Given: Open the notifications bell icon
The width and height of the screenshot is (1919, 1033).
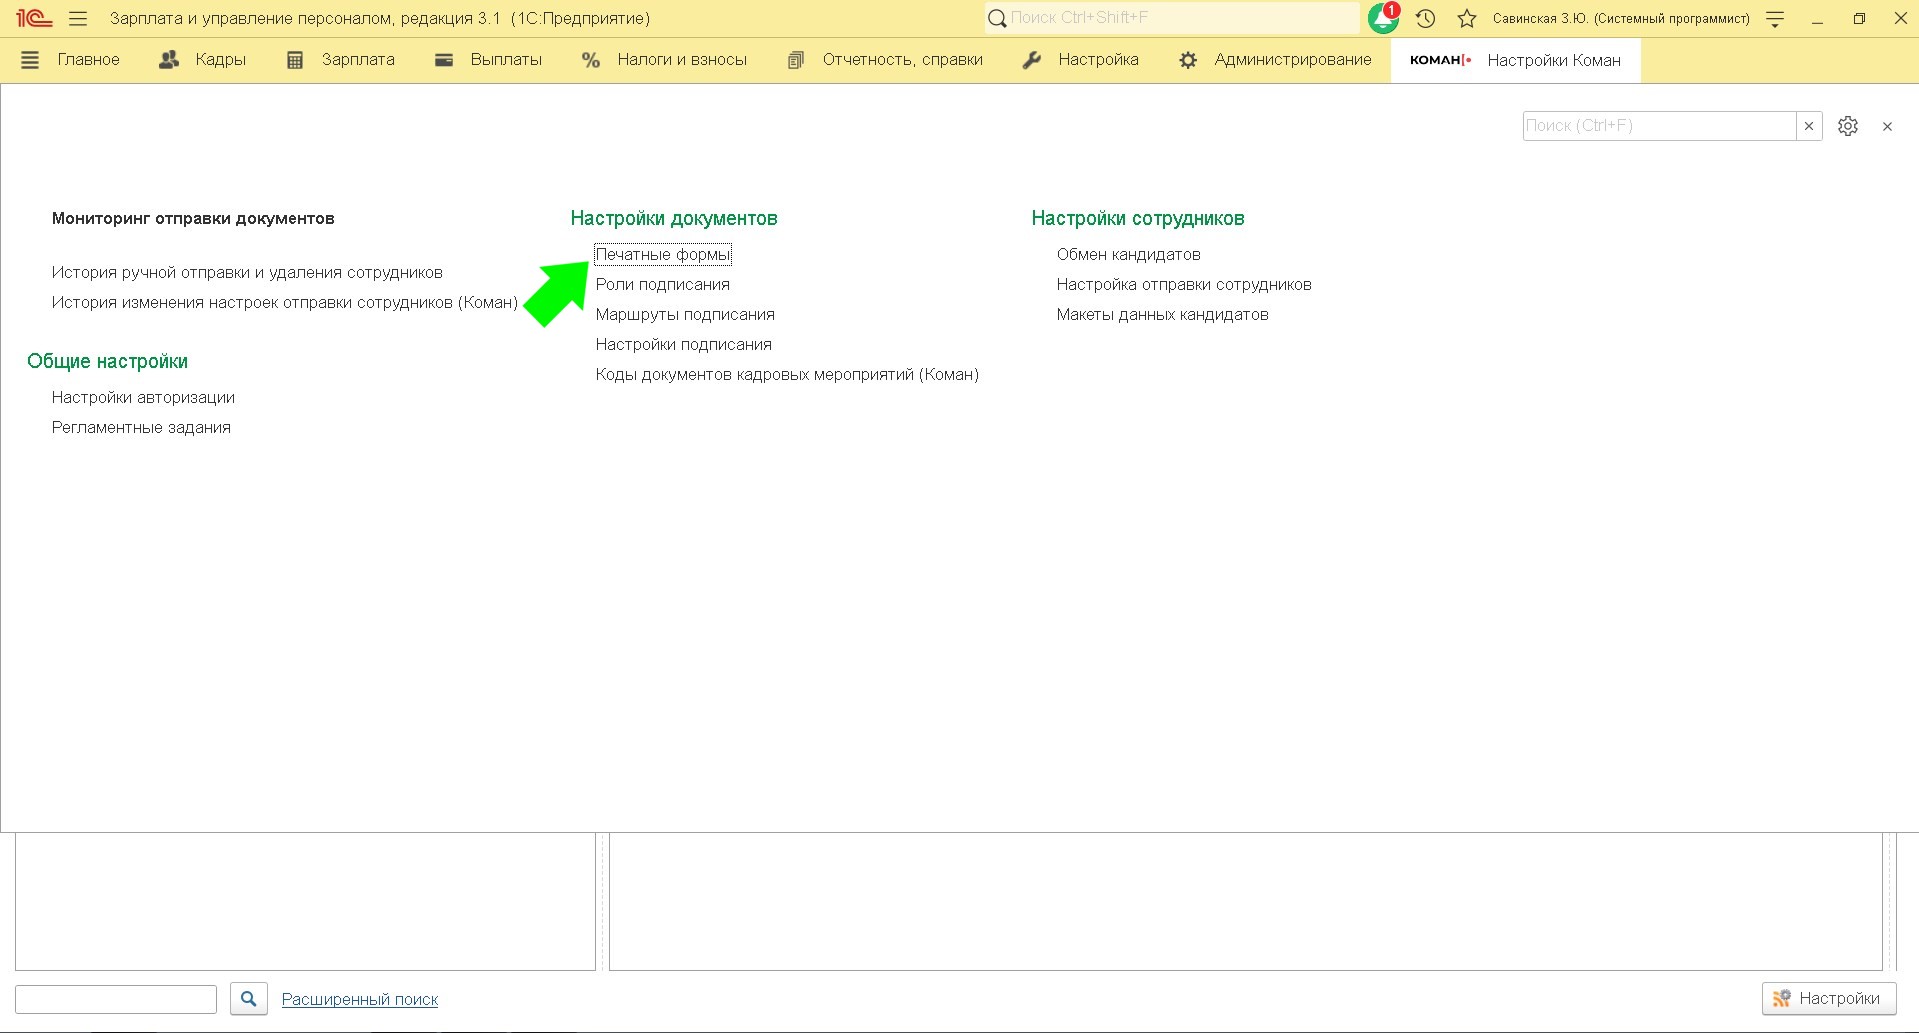Looking at the screenshot, I should click(x=1383, y=19).
